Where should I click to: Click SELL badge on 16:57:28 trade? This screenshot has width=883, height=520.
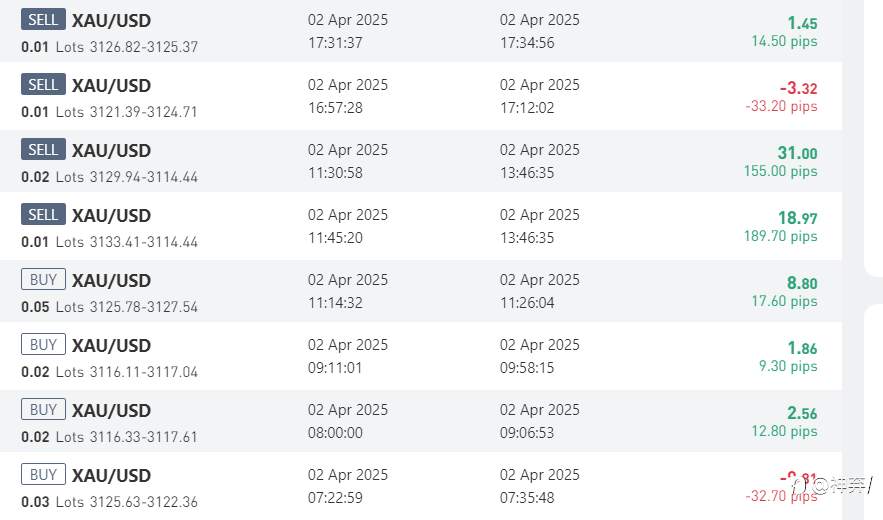tap(43, 85)
